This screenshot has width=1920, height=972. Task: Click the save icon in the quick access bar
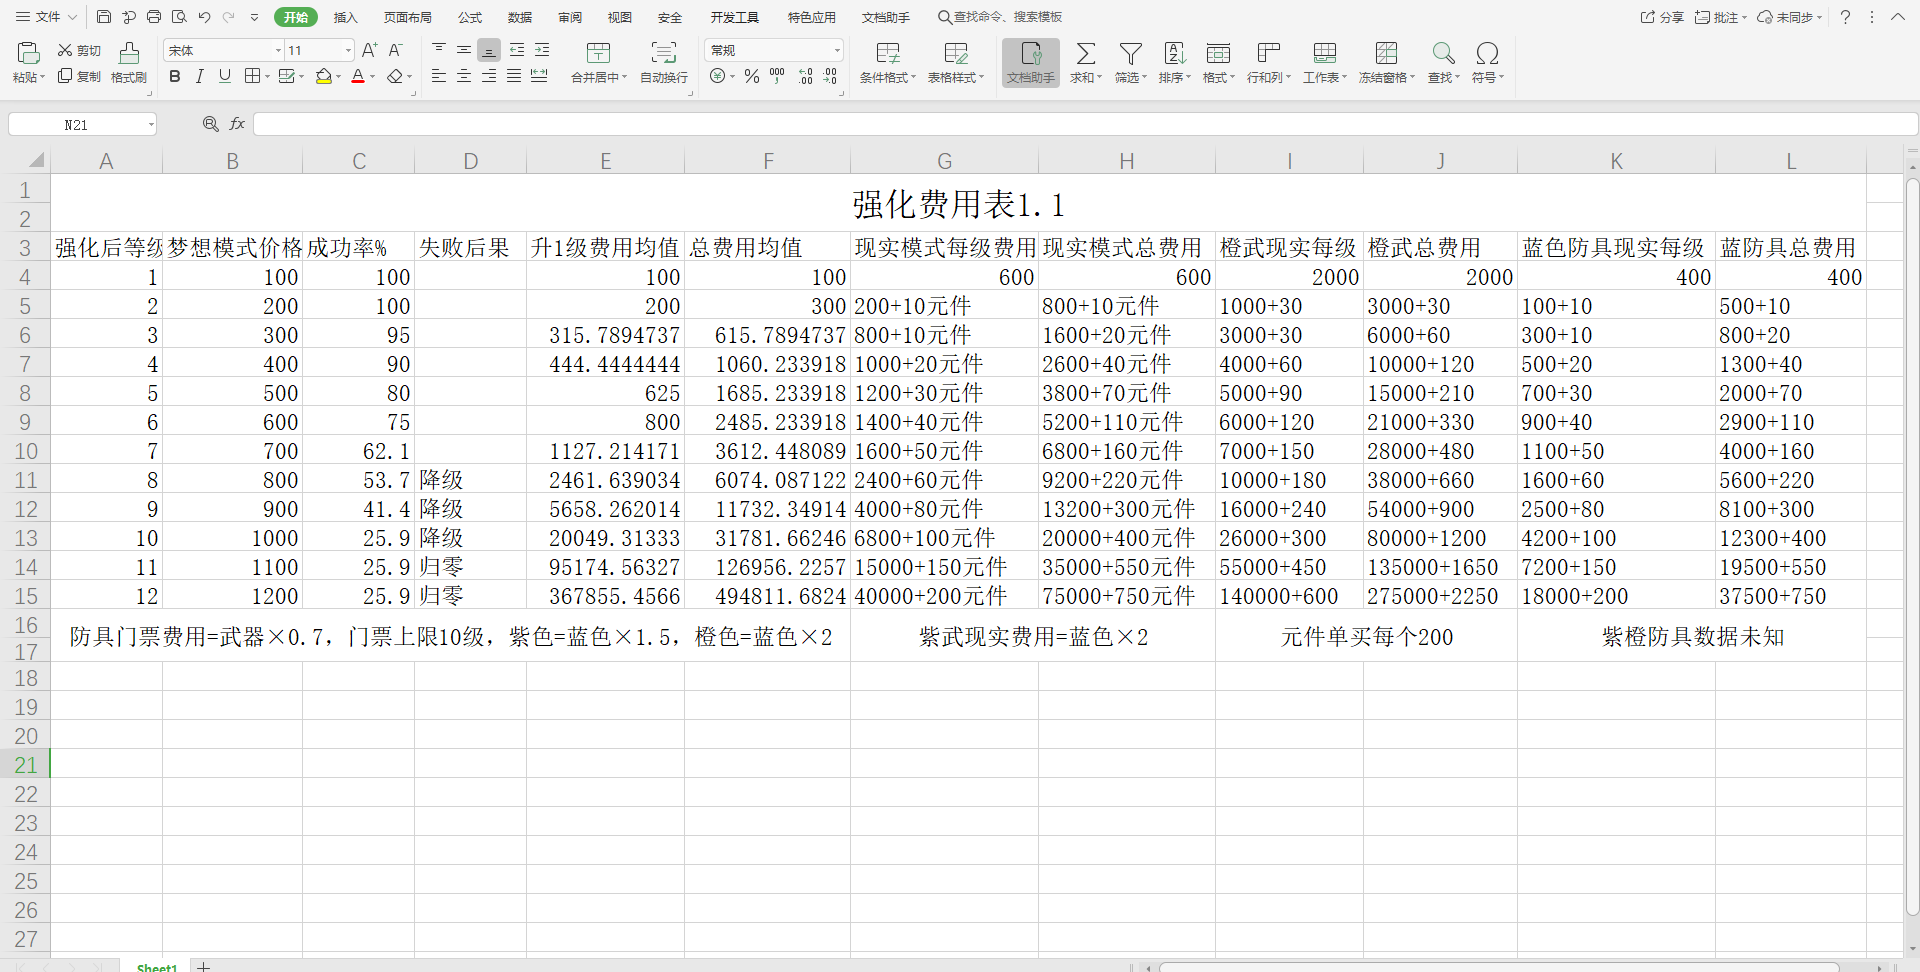tap(104, 17)
